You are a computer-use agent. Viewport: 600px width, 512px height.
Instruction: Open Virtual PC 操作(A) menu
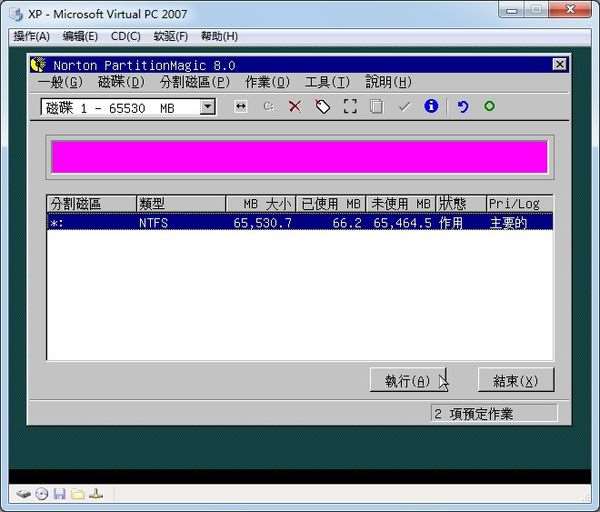coord(31,36)
